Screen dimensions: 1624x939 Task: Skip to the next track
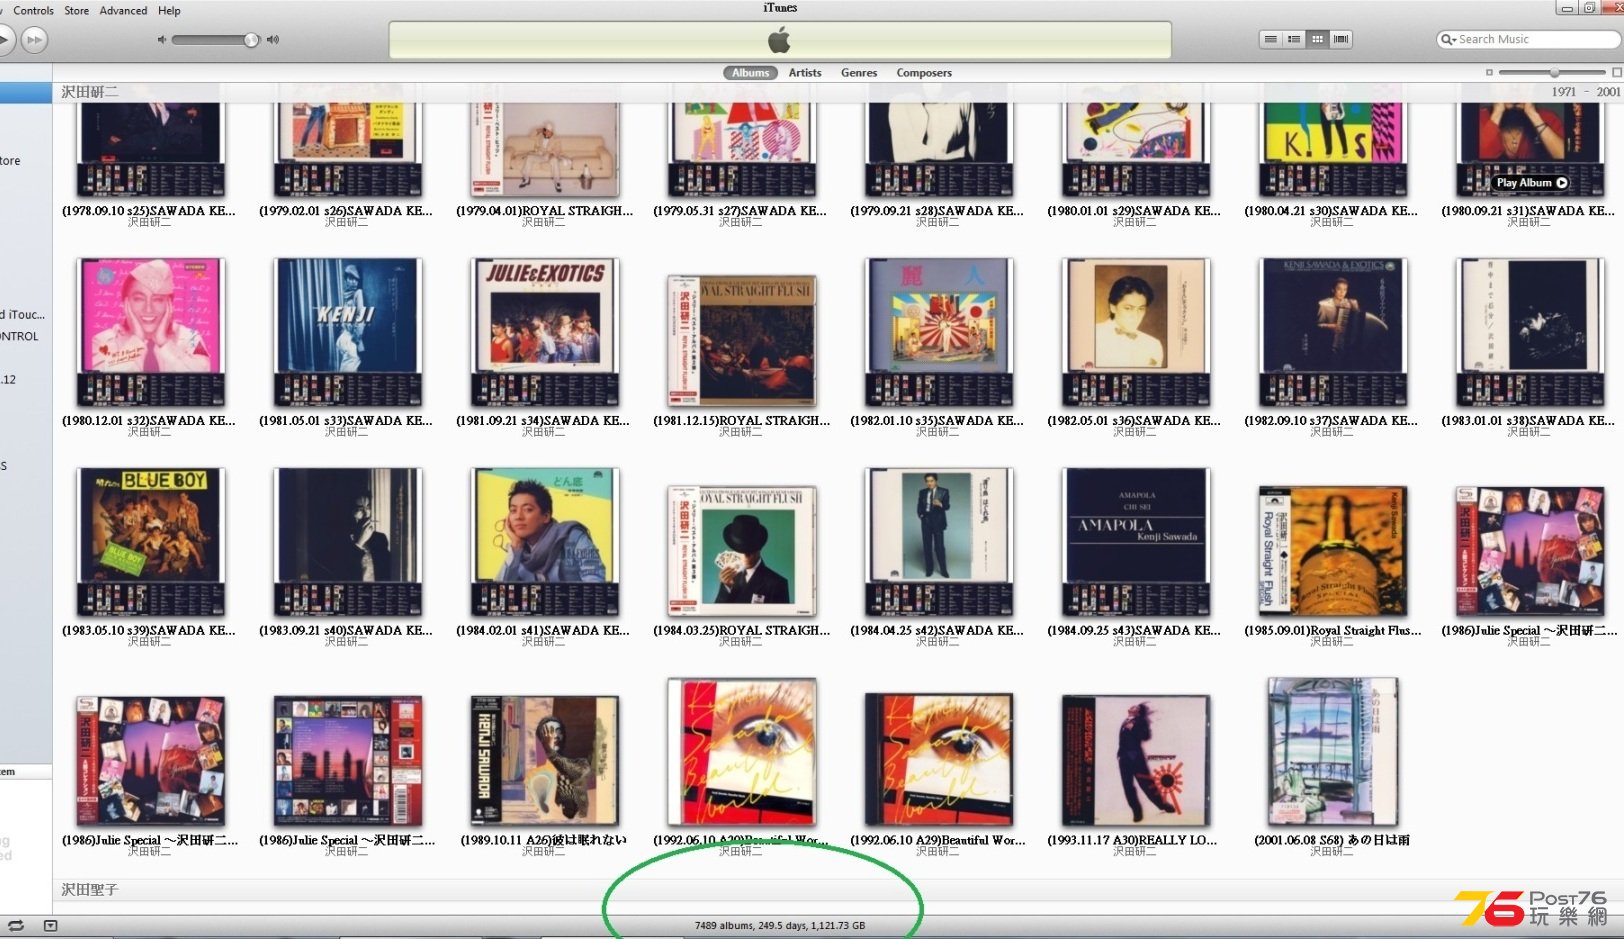tap(34, 40)
